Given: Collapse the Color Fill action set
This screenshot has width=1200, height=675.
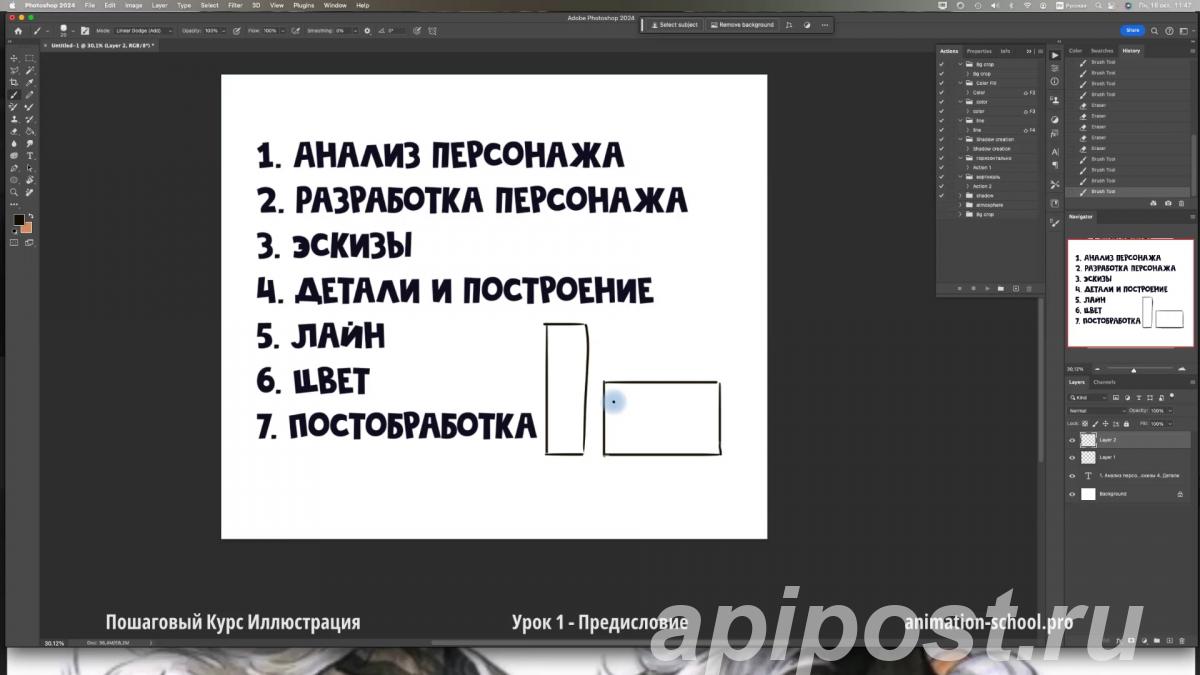Looking at the screenshot, I should pos(960,83).
